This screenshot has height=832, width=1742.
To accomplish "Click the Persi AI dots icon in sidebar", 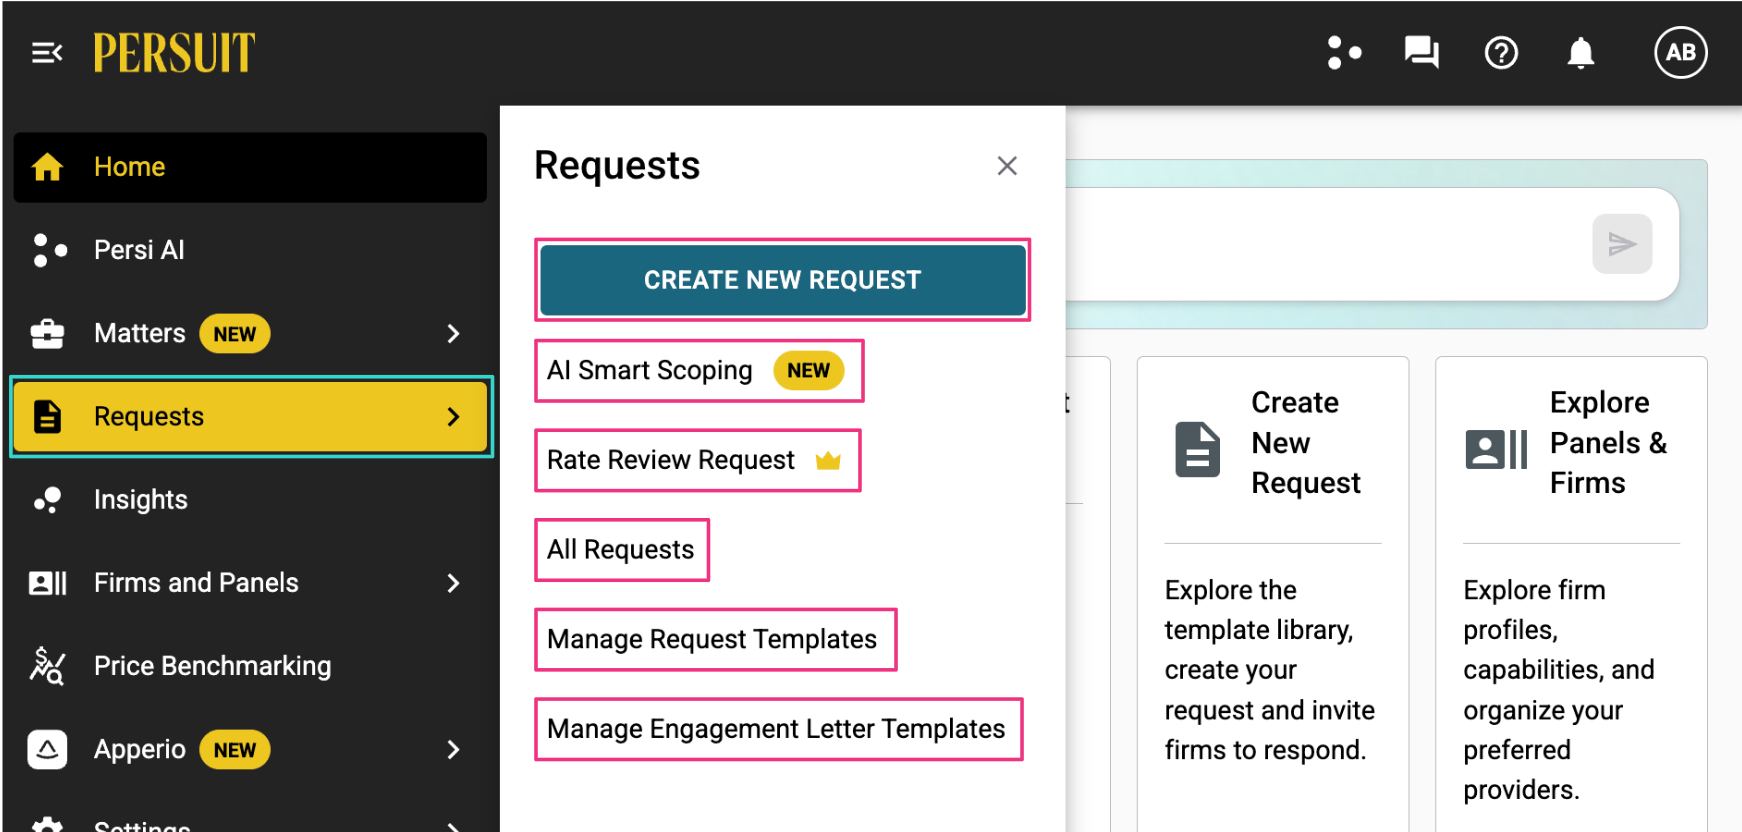I will coord(49,250).
